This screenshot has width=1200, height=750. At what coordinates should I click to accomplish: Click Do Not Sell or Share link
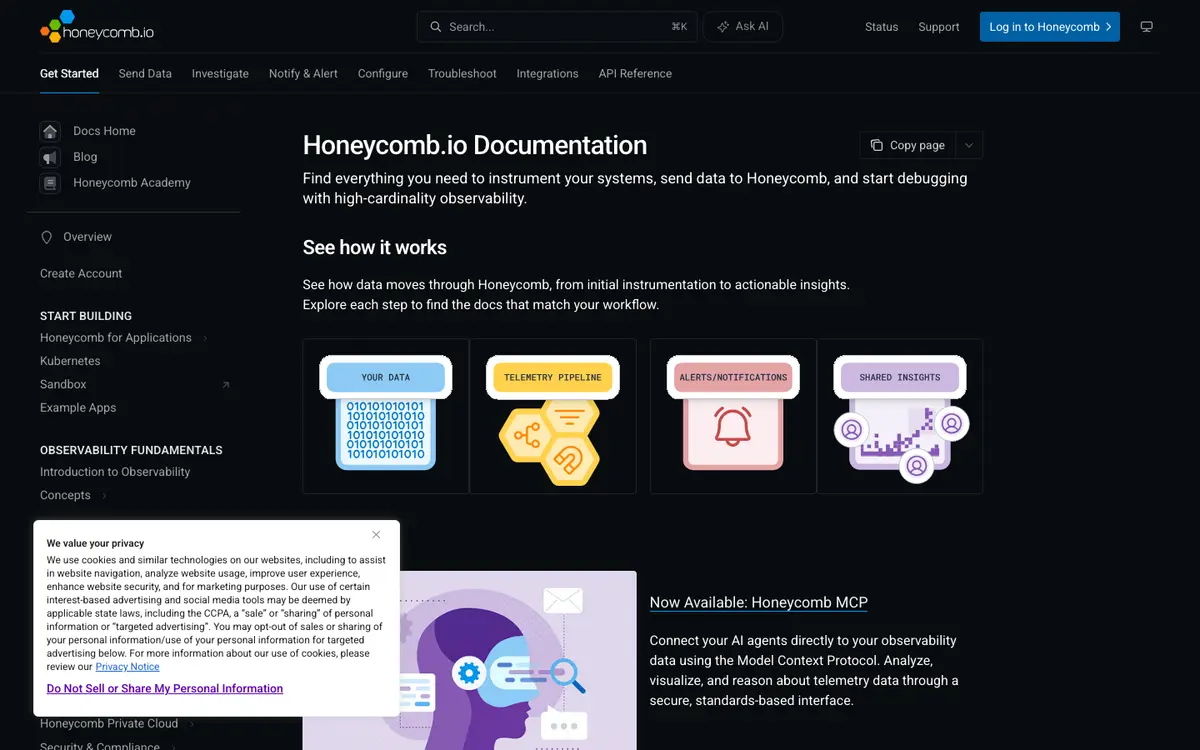(165, 689)
